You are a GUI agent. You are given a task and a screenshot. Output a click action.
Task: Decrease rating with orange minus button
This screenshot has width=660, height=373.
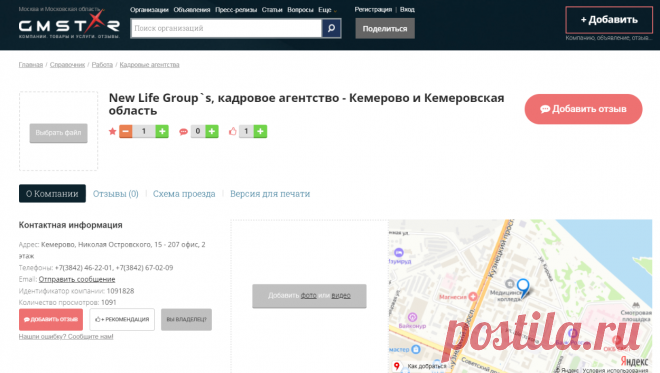pos(125,131)
